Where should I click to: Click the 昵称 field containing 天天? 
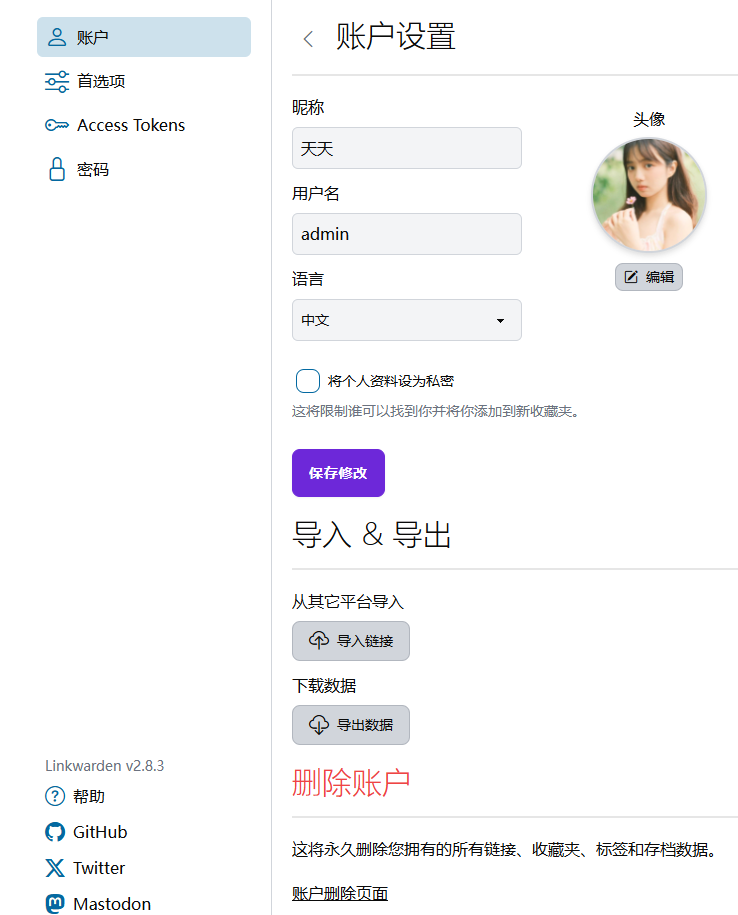407,148
